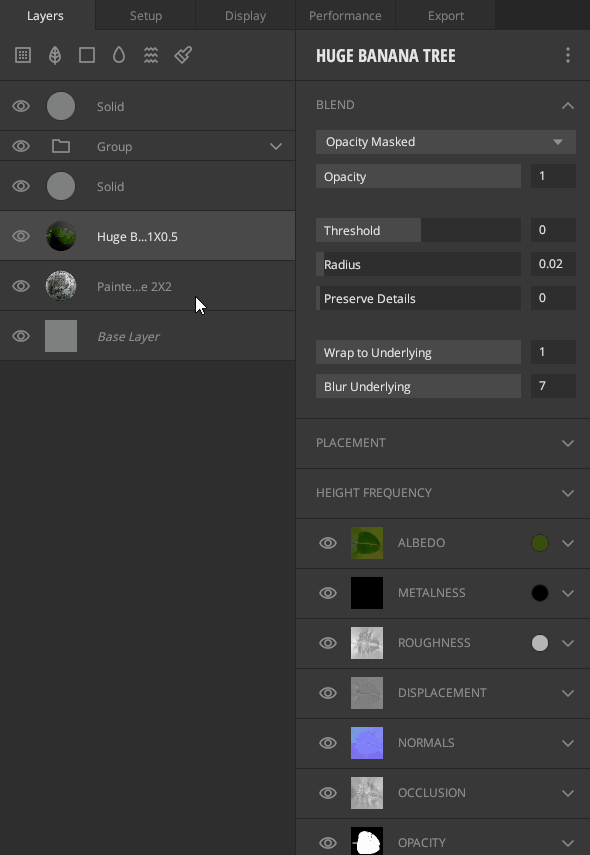Hide the Huge B...1X0.5 layer
The image size is (590, 855).
tap(21, 236)
